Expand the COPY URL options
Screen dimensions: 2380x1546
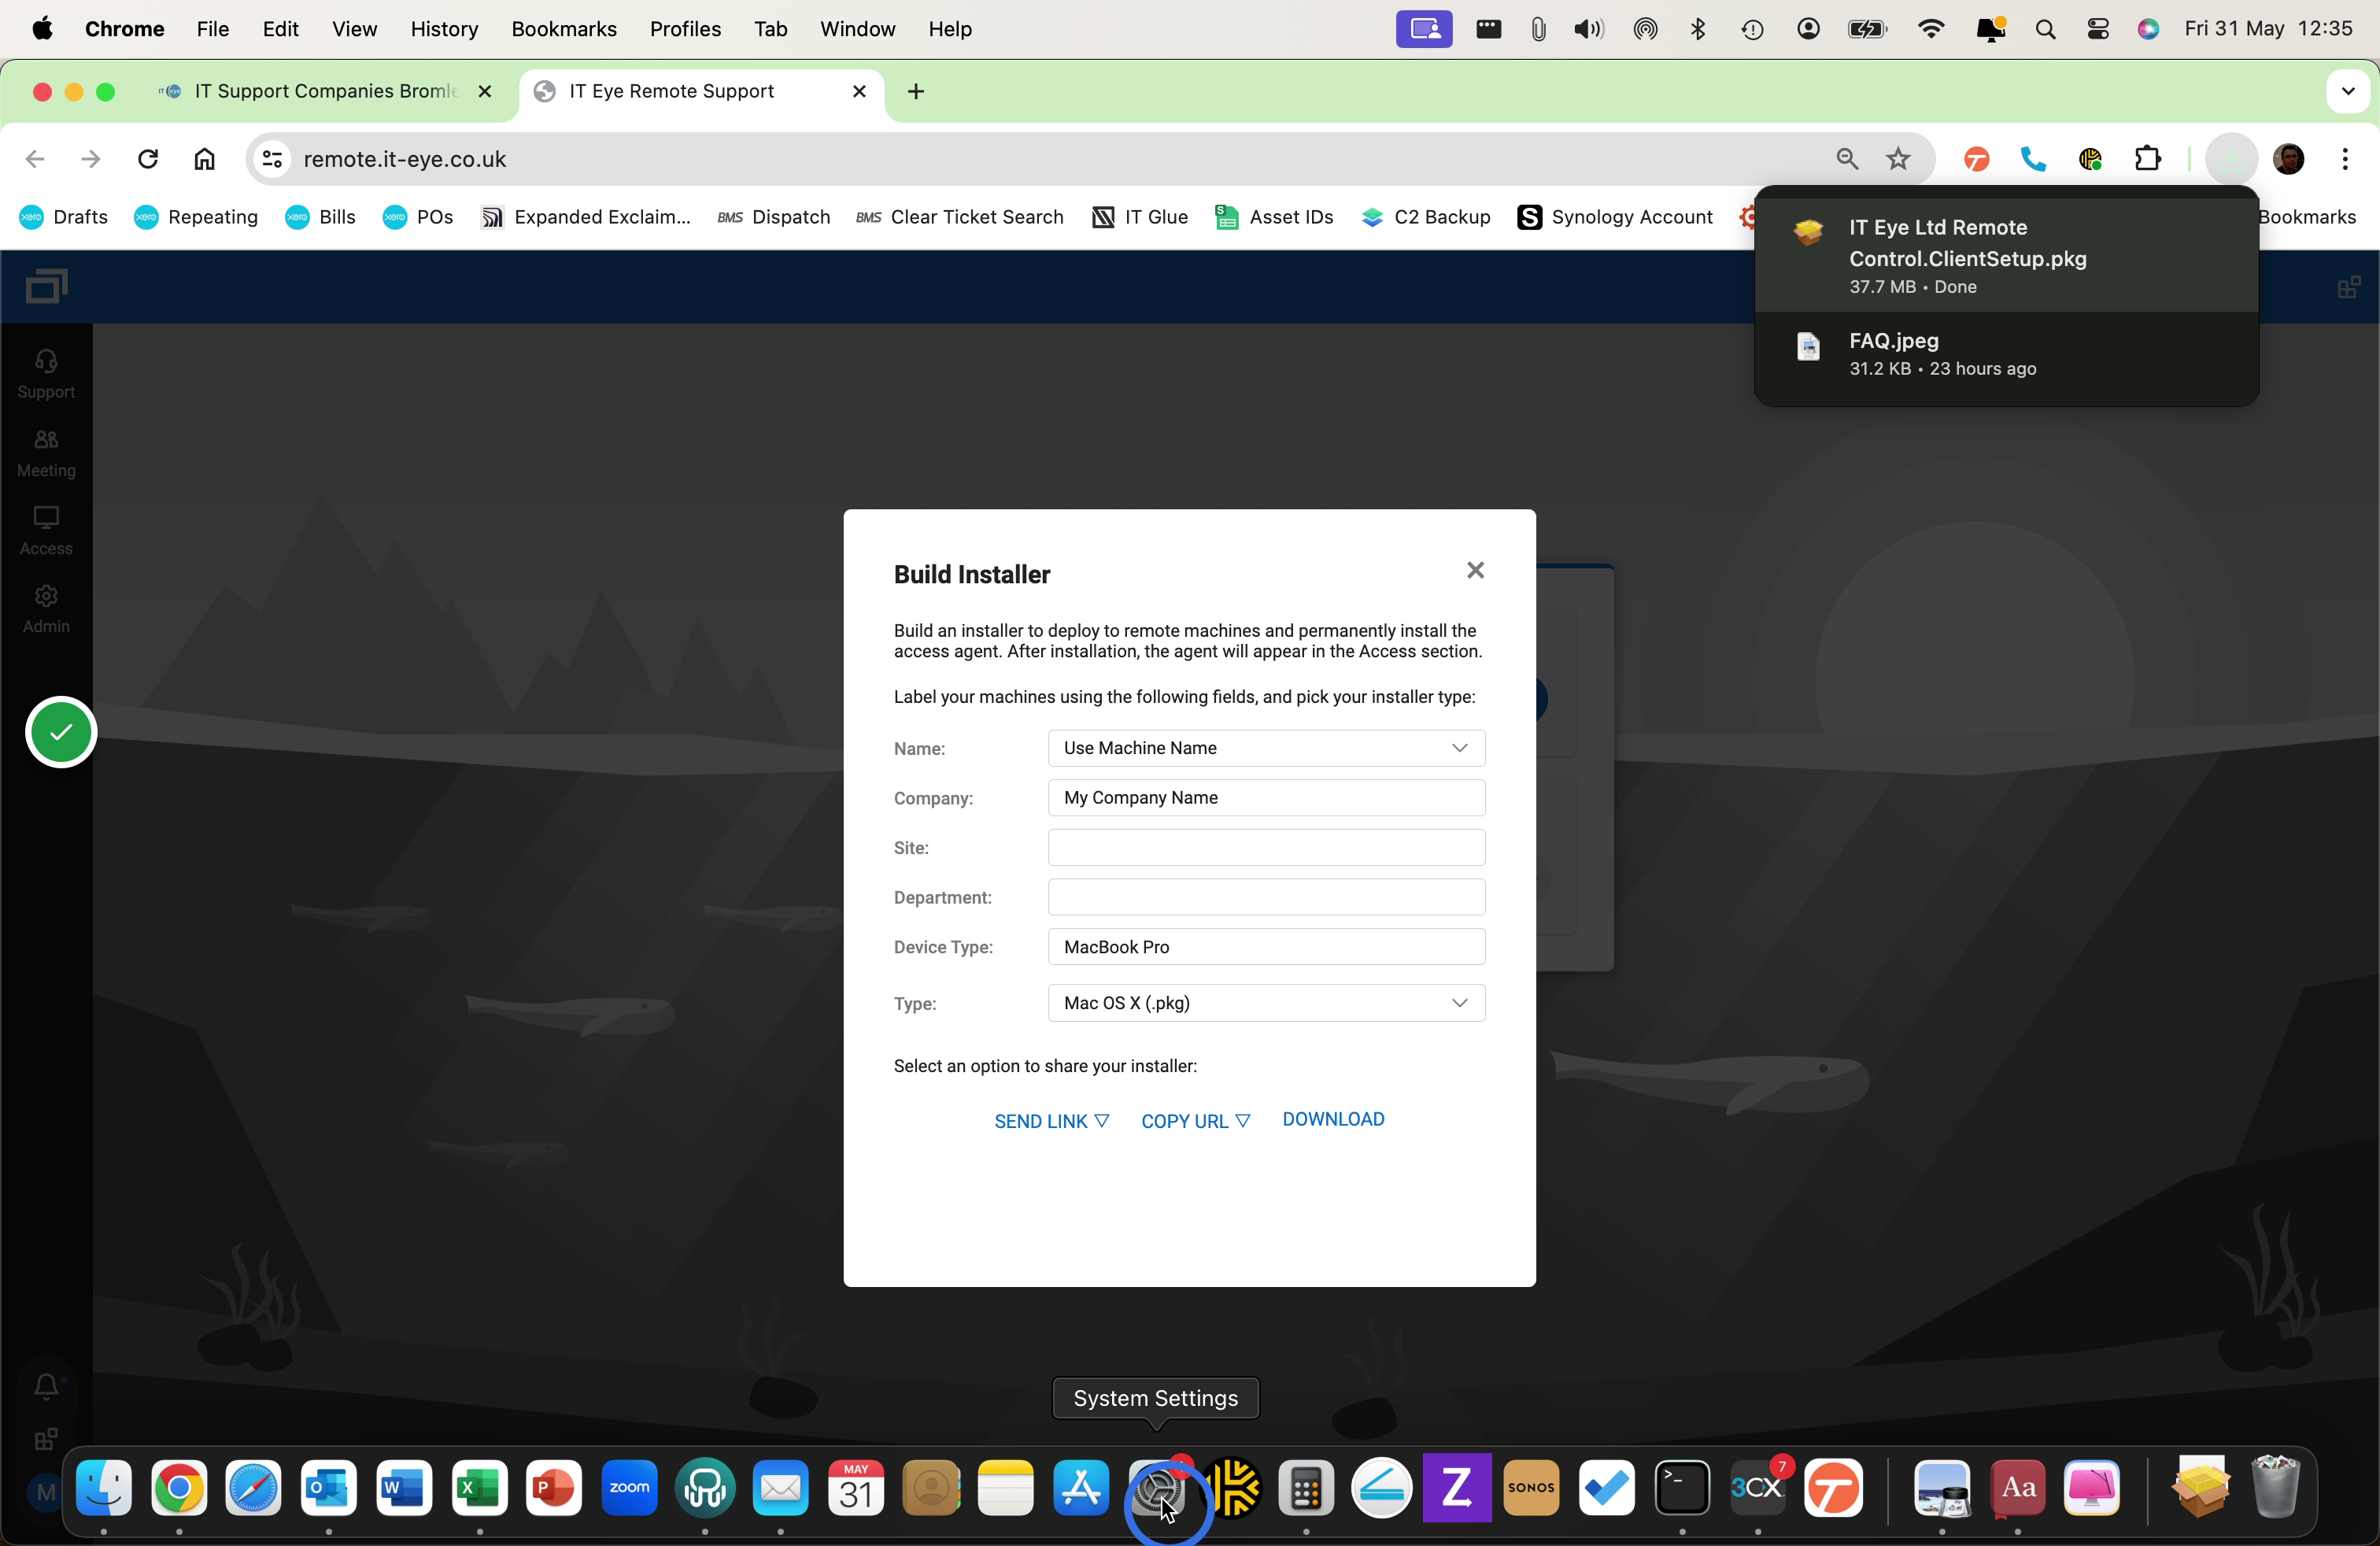(1195, 1121)
